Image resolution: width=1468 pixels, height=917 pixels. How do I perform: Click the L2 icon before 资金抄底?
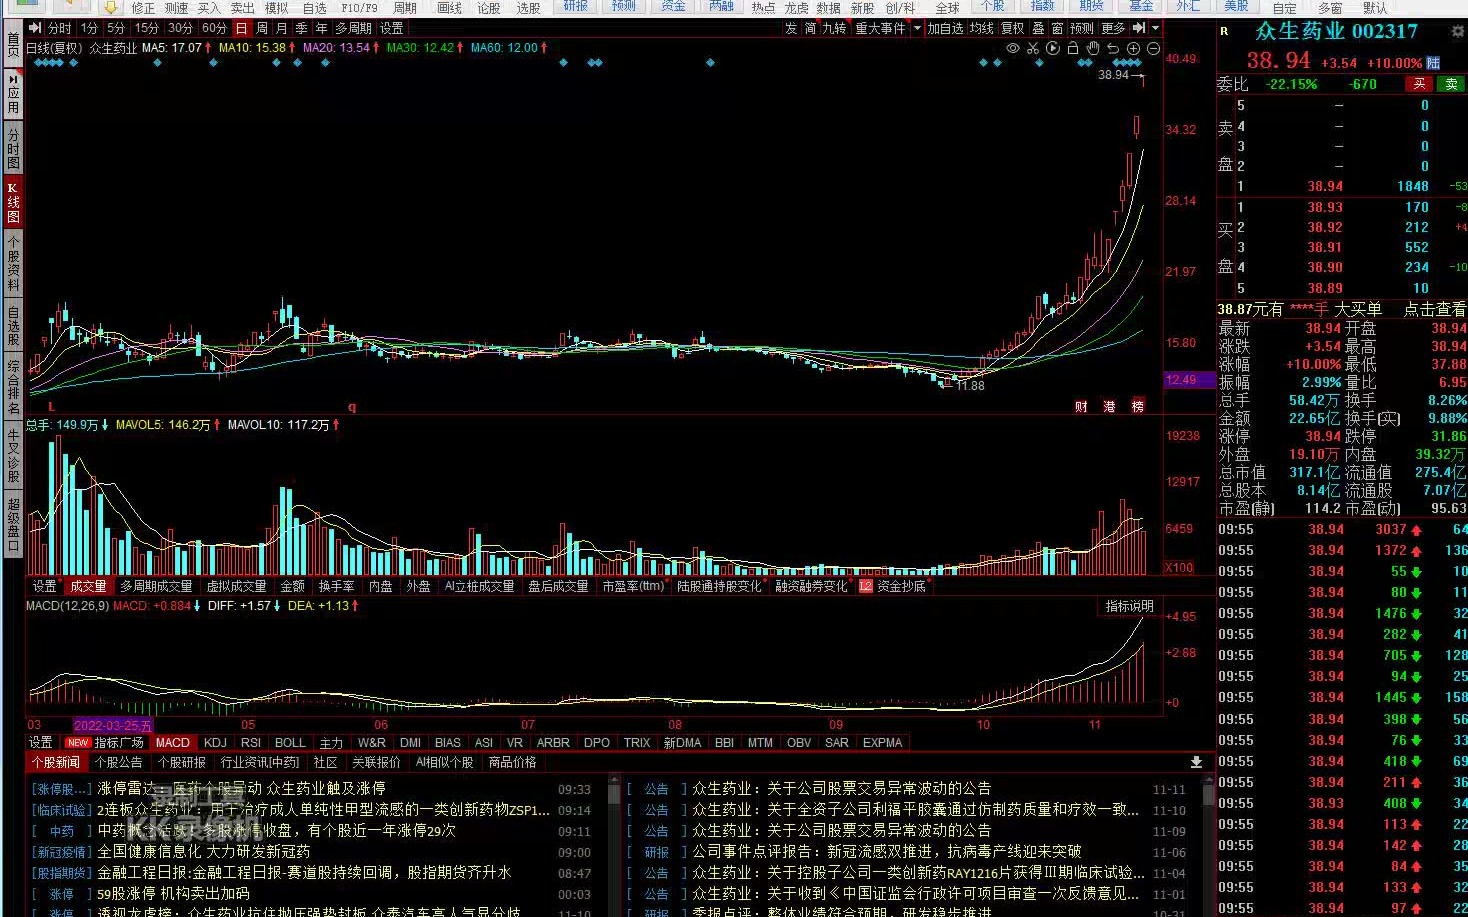pyautogui.click(x=865, y=586)
